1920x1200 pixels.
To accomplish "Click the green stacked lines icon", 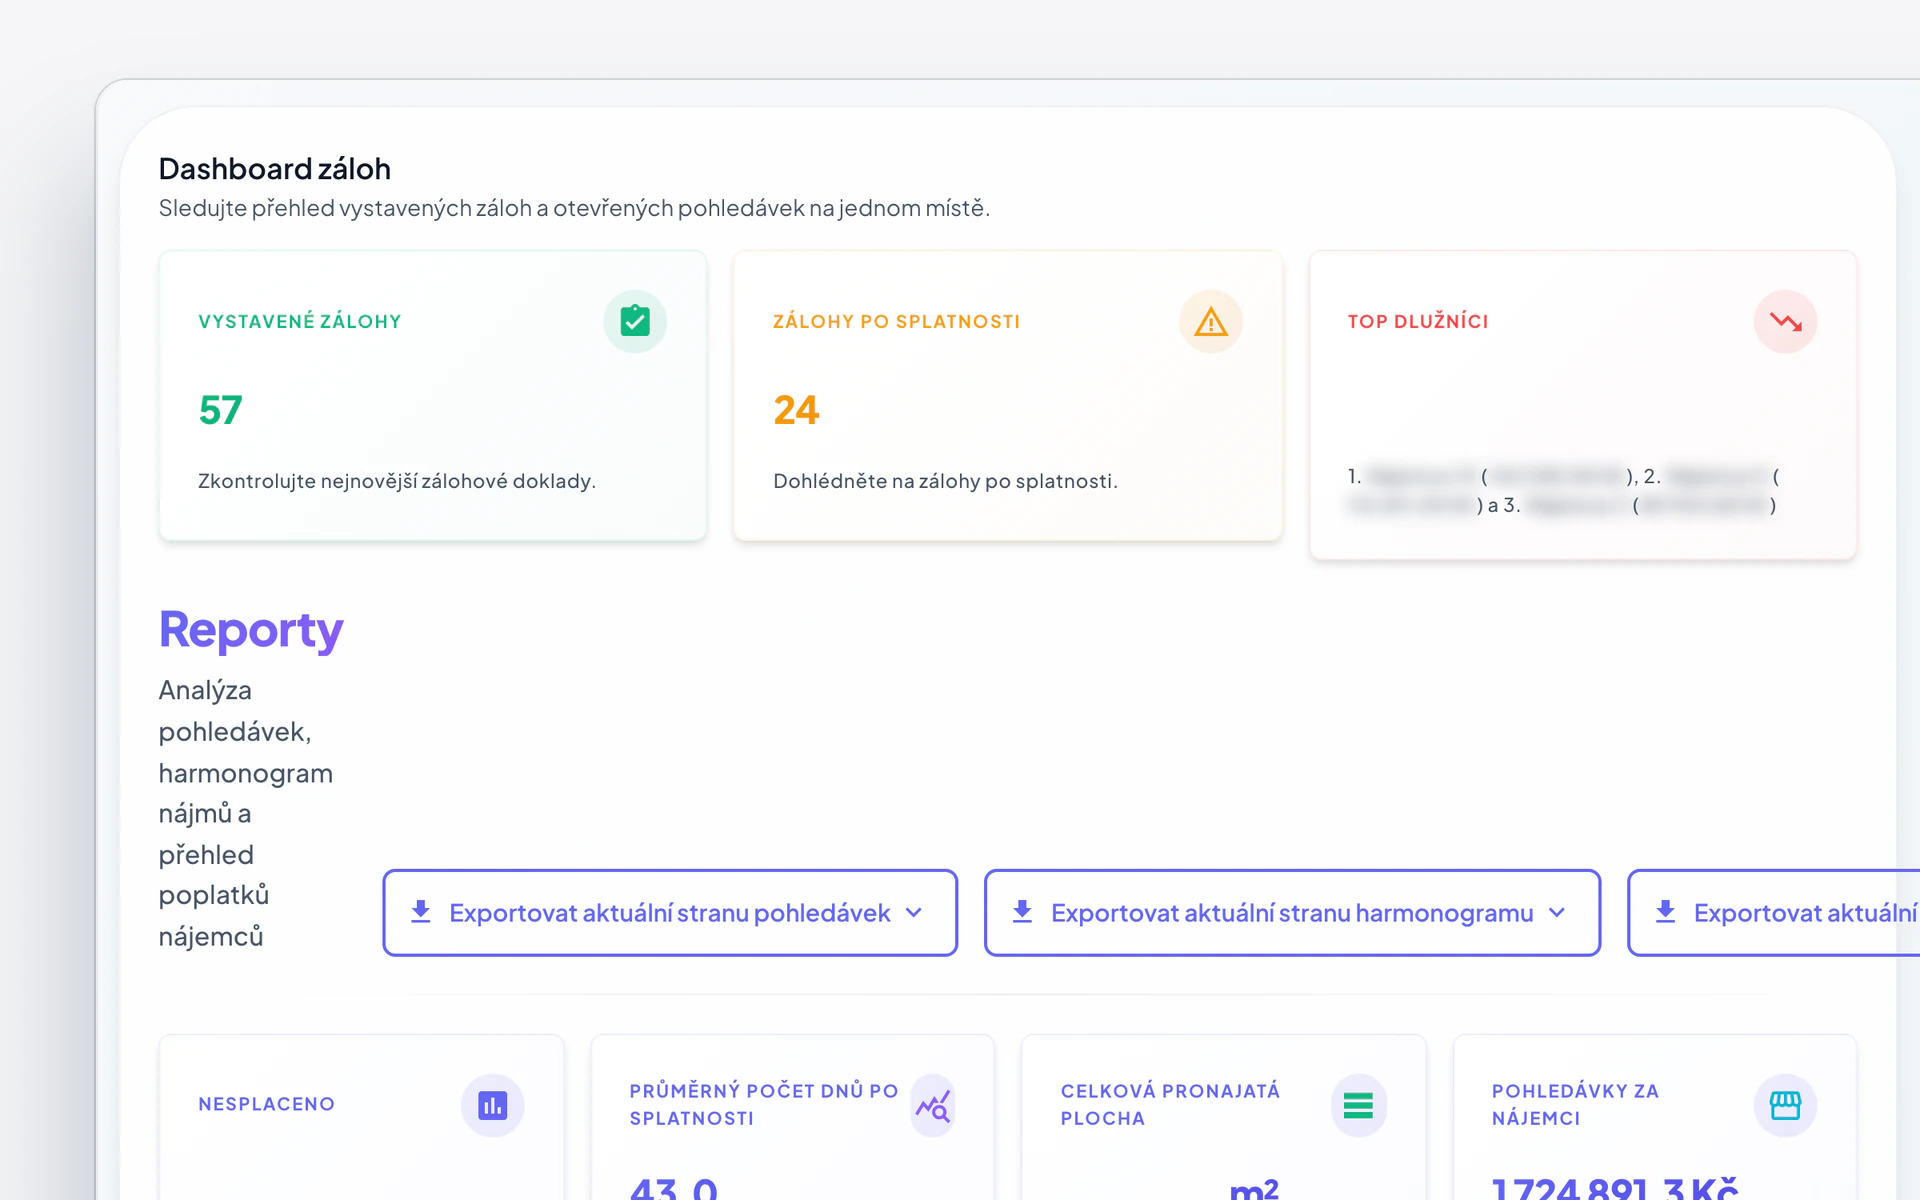I will pos(1358,1105).
